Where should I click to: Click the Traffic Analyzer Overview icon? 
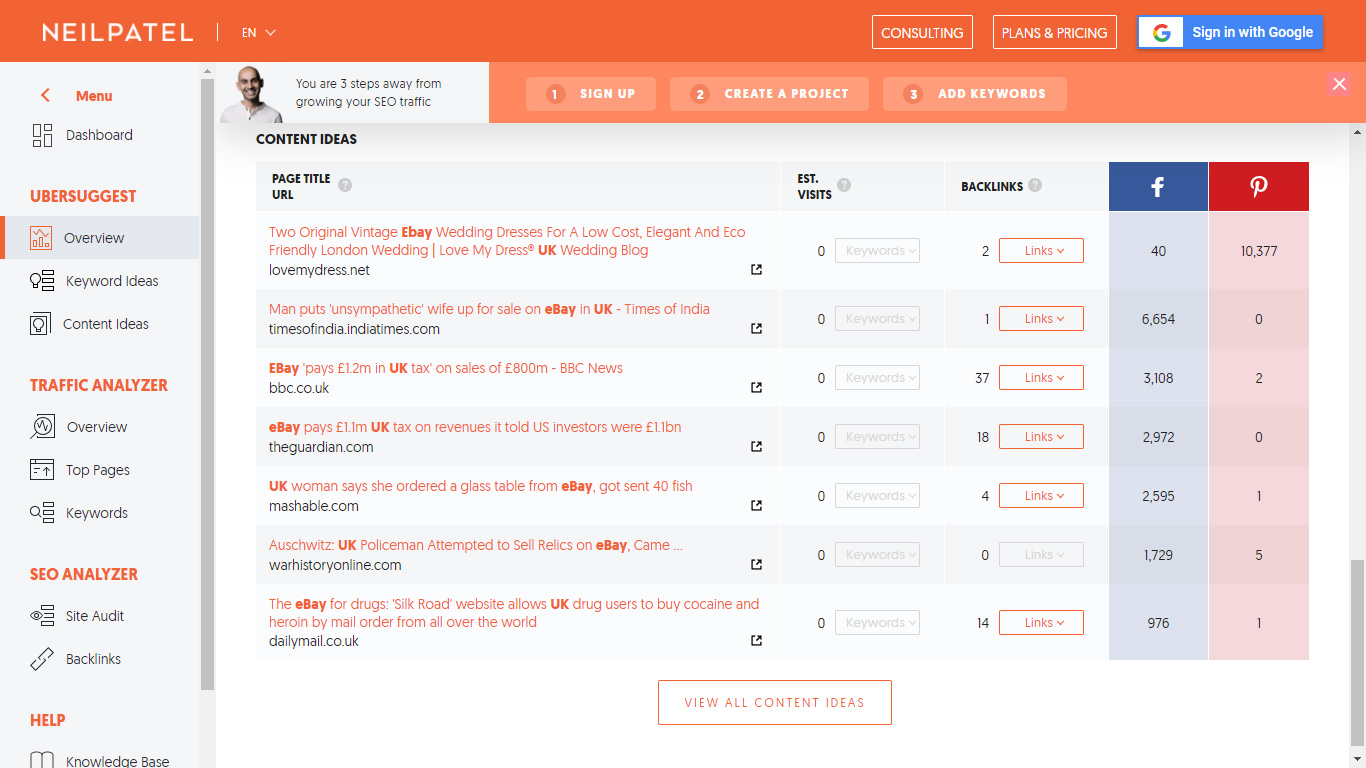click(x=42, y=427)
